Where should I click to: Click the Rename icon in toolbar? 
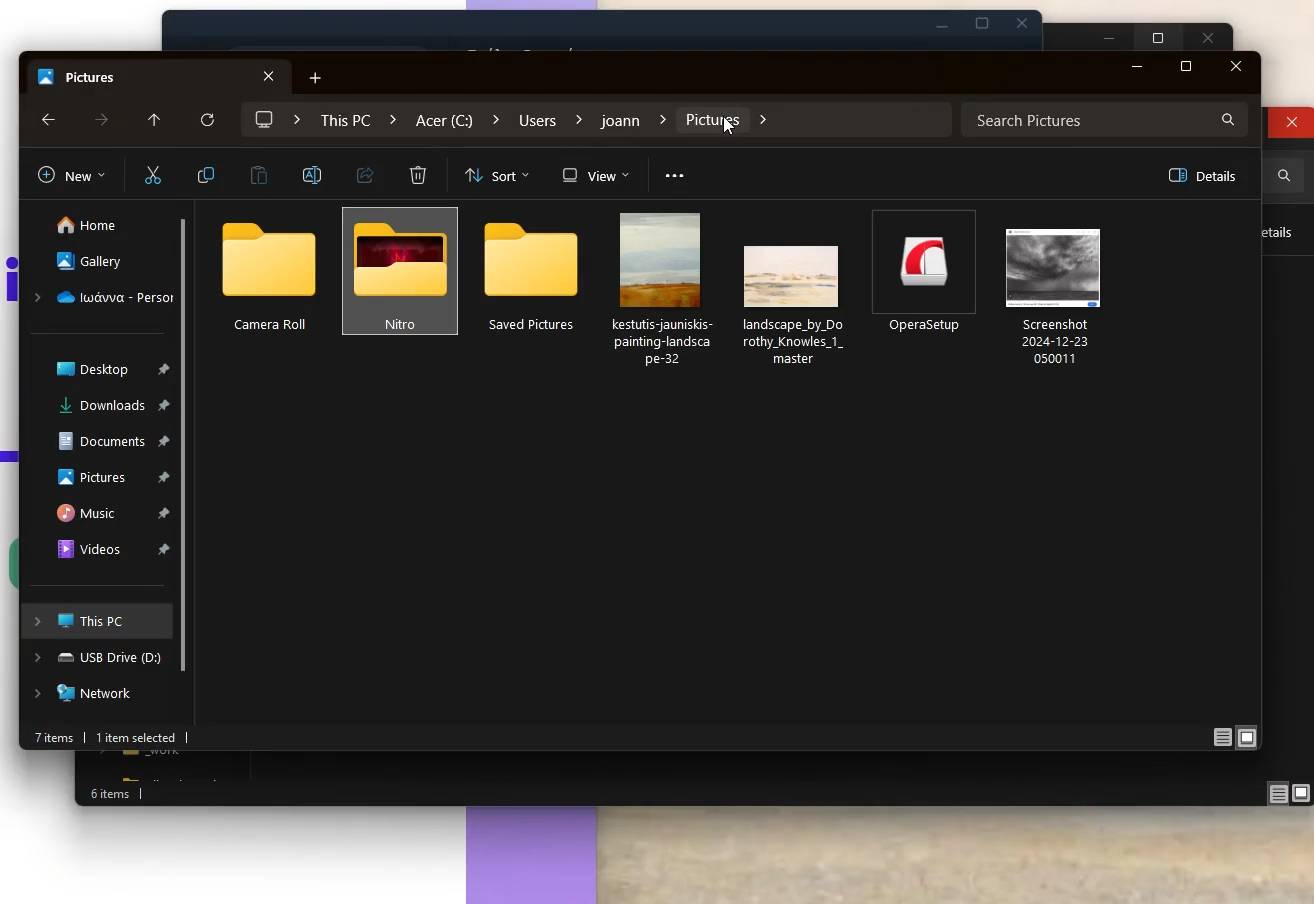tap(312, 176)
